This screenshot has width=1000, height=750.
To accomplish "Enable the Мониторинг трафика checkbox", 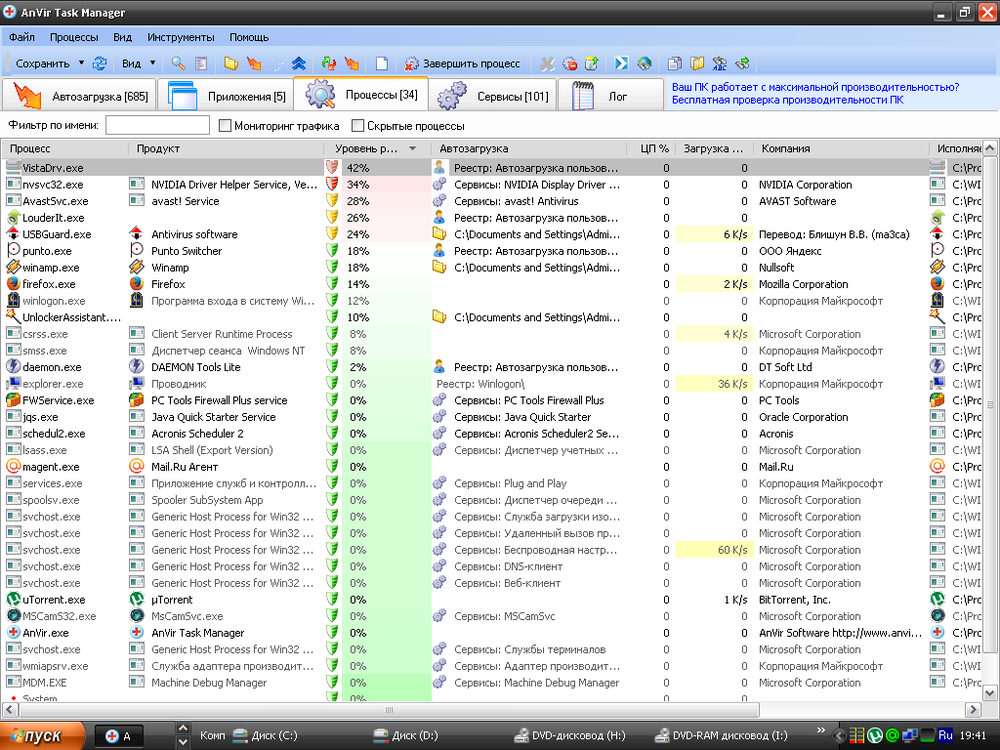I will click(x=224, y=126).
